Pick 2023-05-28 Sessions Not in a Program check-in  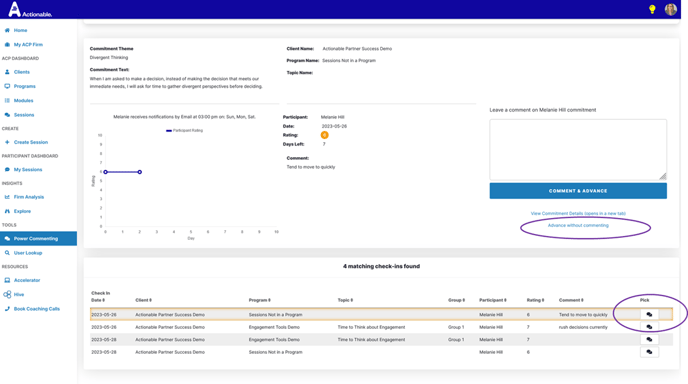coord(649,352)
